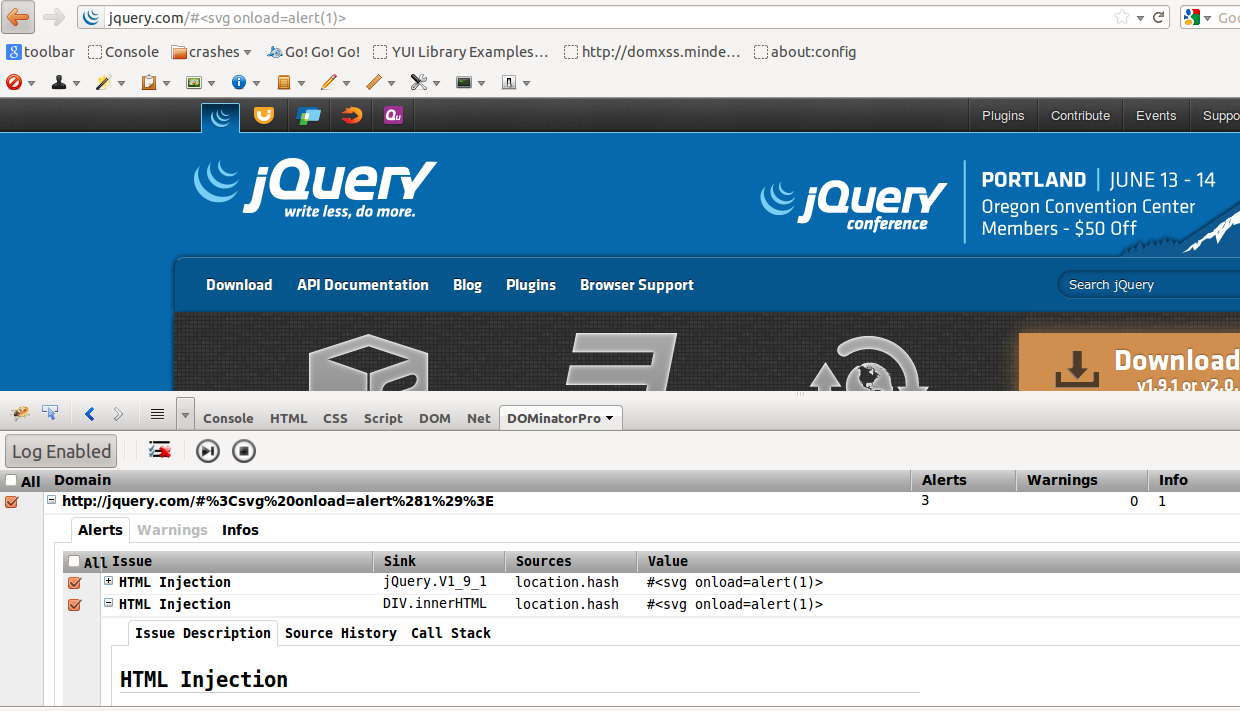Open Web Developer Outline menu (pencil icon)

click(335, 83)
